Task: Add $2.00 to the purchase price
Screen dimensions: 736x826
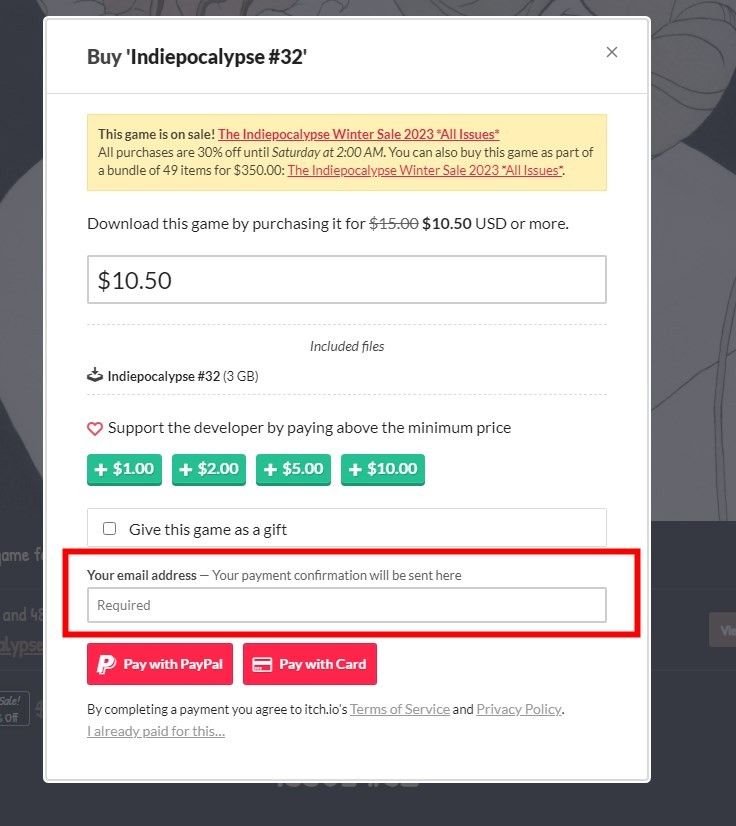Action: pos(209,469)
